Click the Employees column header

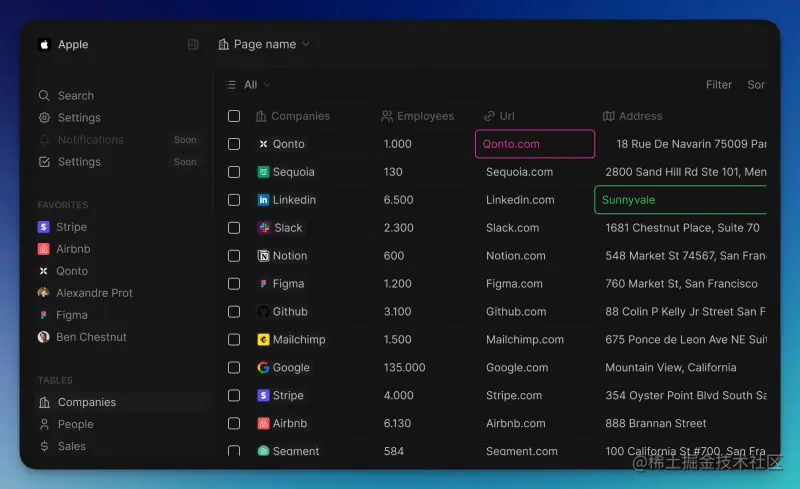click(x=417, y=116)
